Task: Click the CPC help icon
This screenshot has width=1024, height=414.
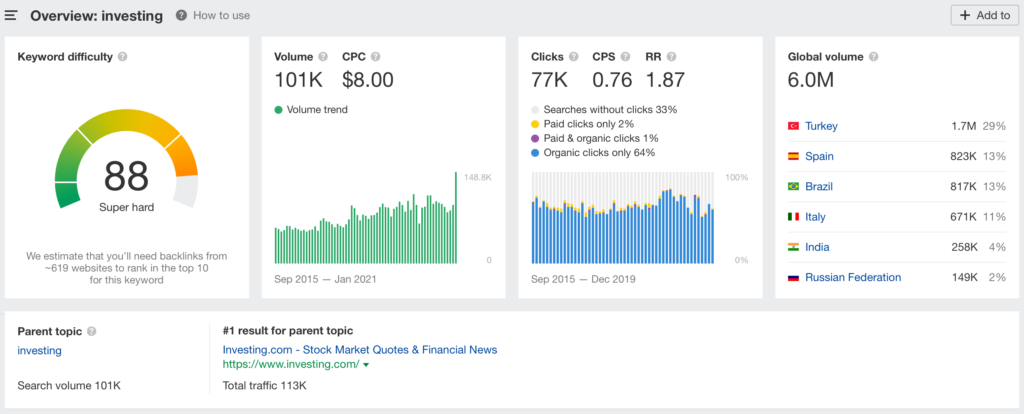Action: coord(375,57)
